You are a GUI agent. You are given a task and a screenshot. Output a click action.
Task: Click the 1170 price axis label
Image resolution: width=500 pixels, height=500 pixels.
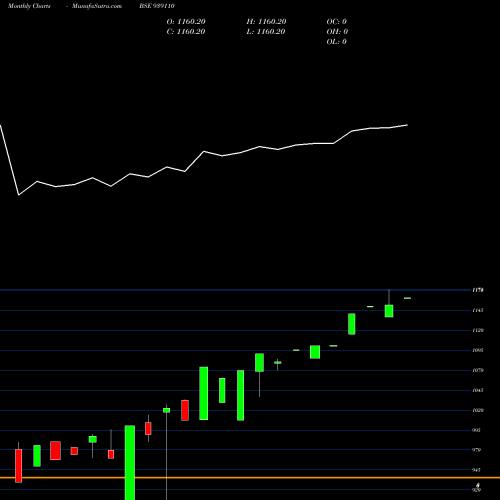point(478,290)
